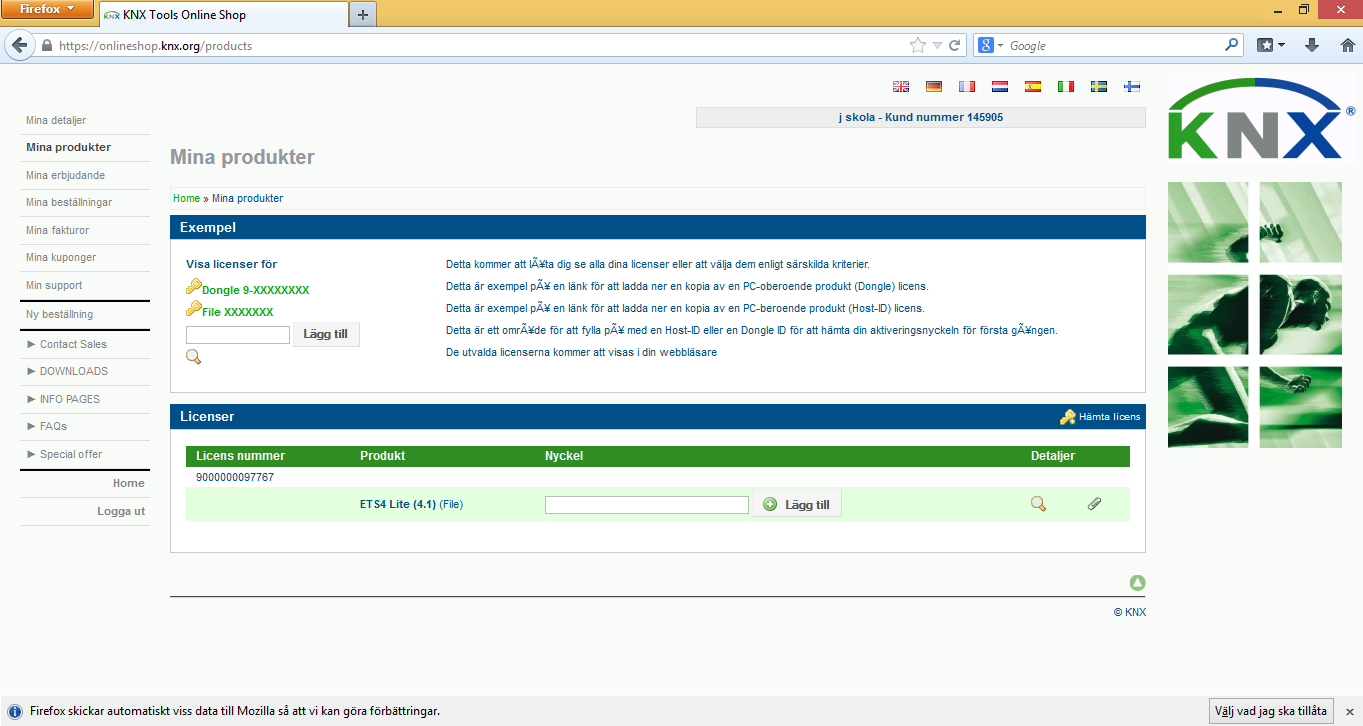The width and height of the screenshot is (1363, 726).
Task: Click the © KNX footer link
Action: [1130, 612]
